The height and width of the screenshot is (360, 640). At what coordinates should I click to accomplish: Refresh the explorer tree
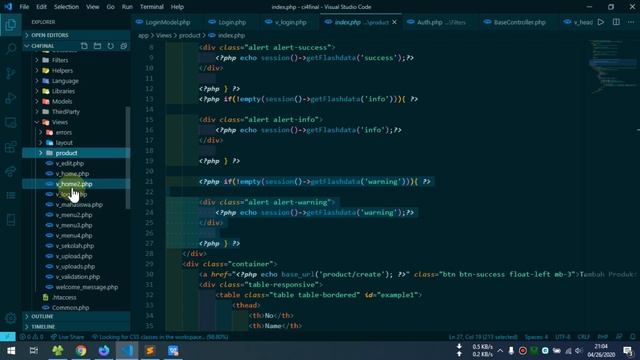coord(111,46)
